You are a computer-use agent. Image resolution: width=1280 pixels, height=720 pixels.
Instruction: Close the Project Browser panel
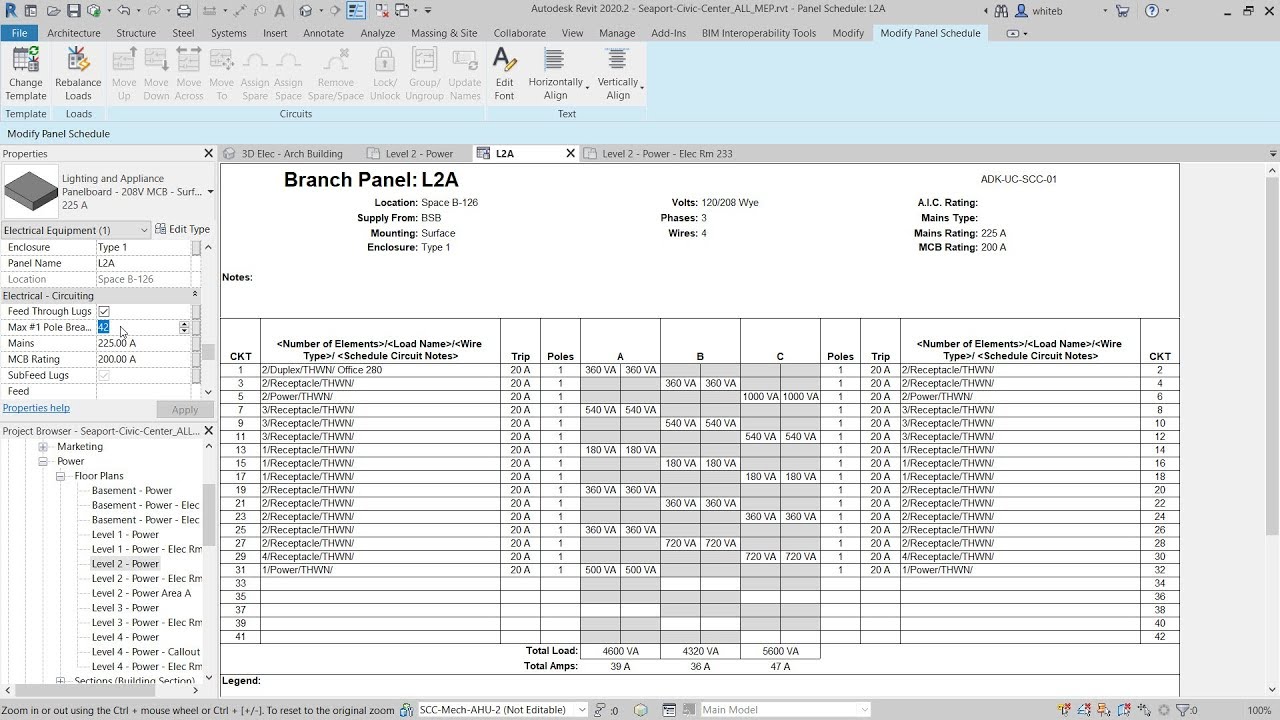[x=208, y=431]
